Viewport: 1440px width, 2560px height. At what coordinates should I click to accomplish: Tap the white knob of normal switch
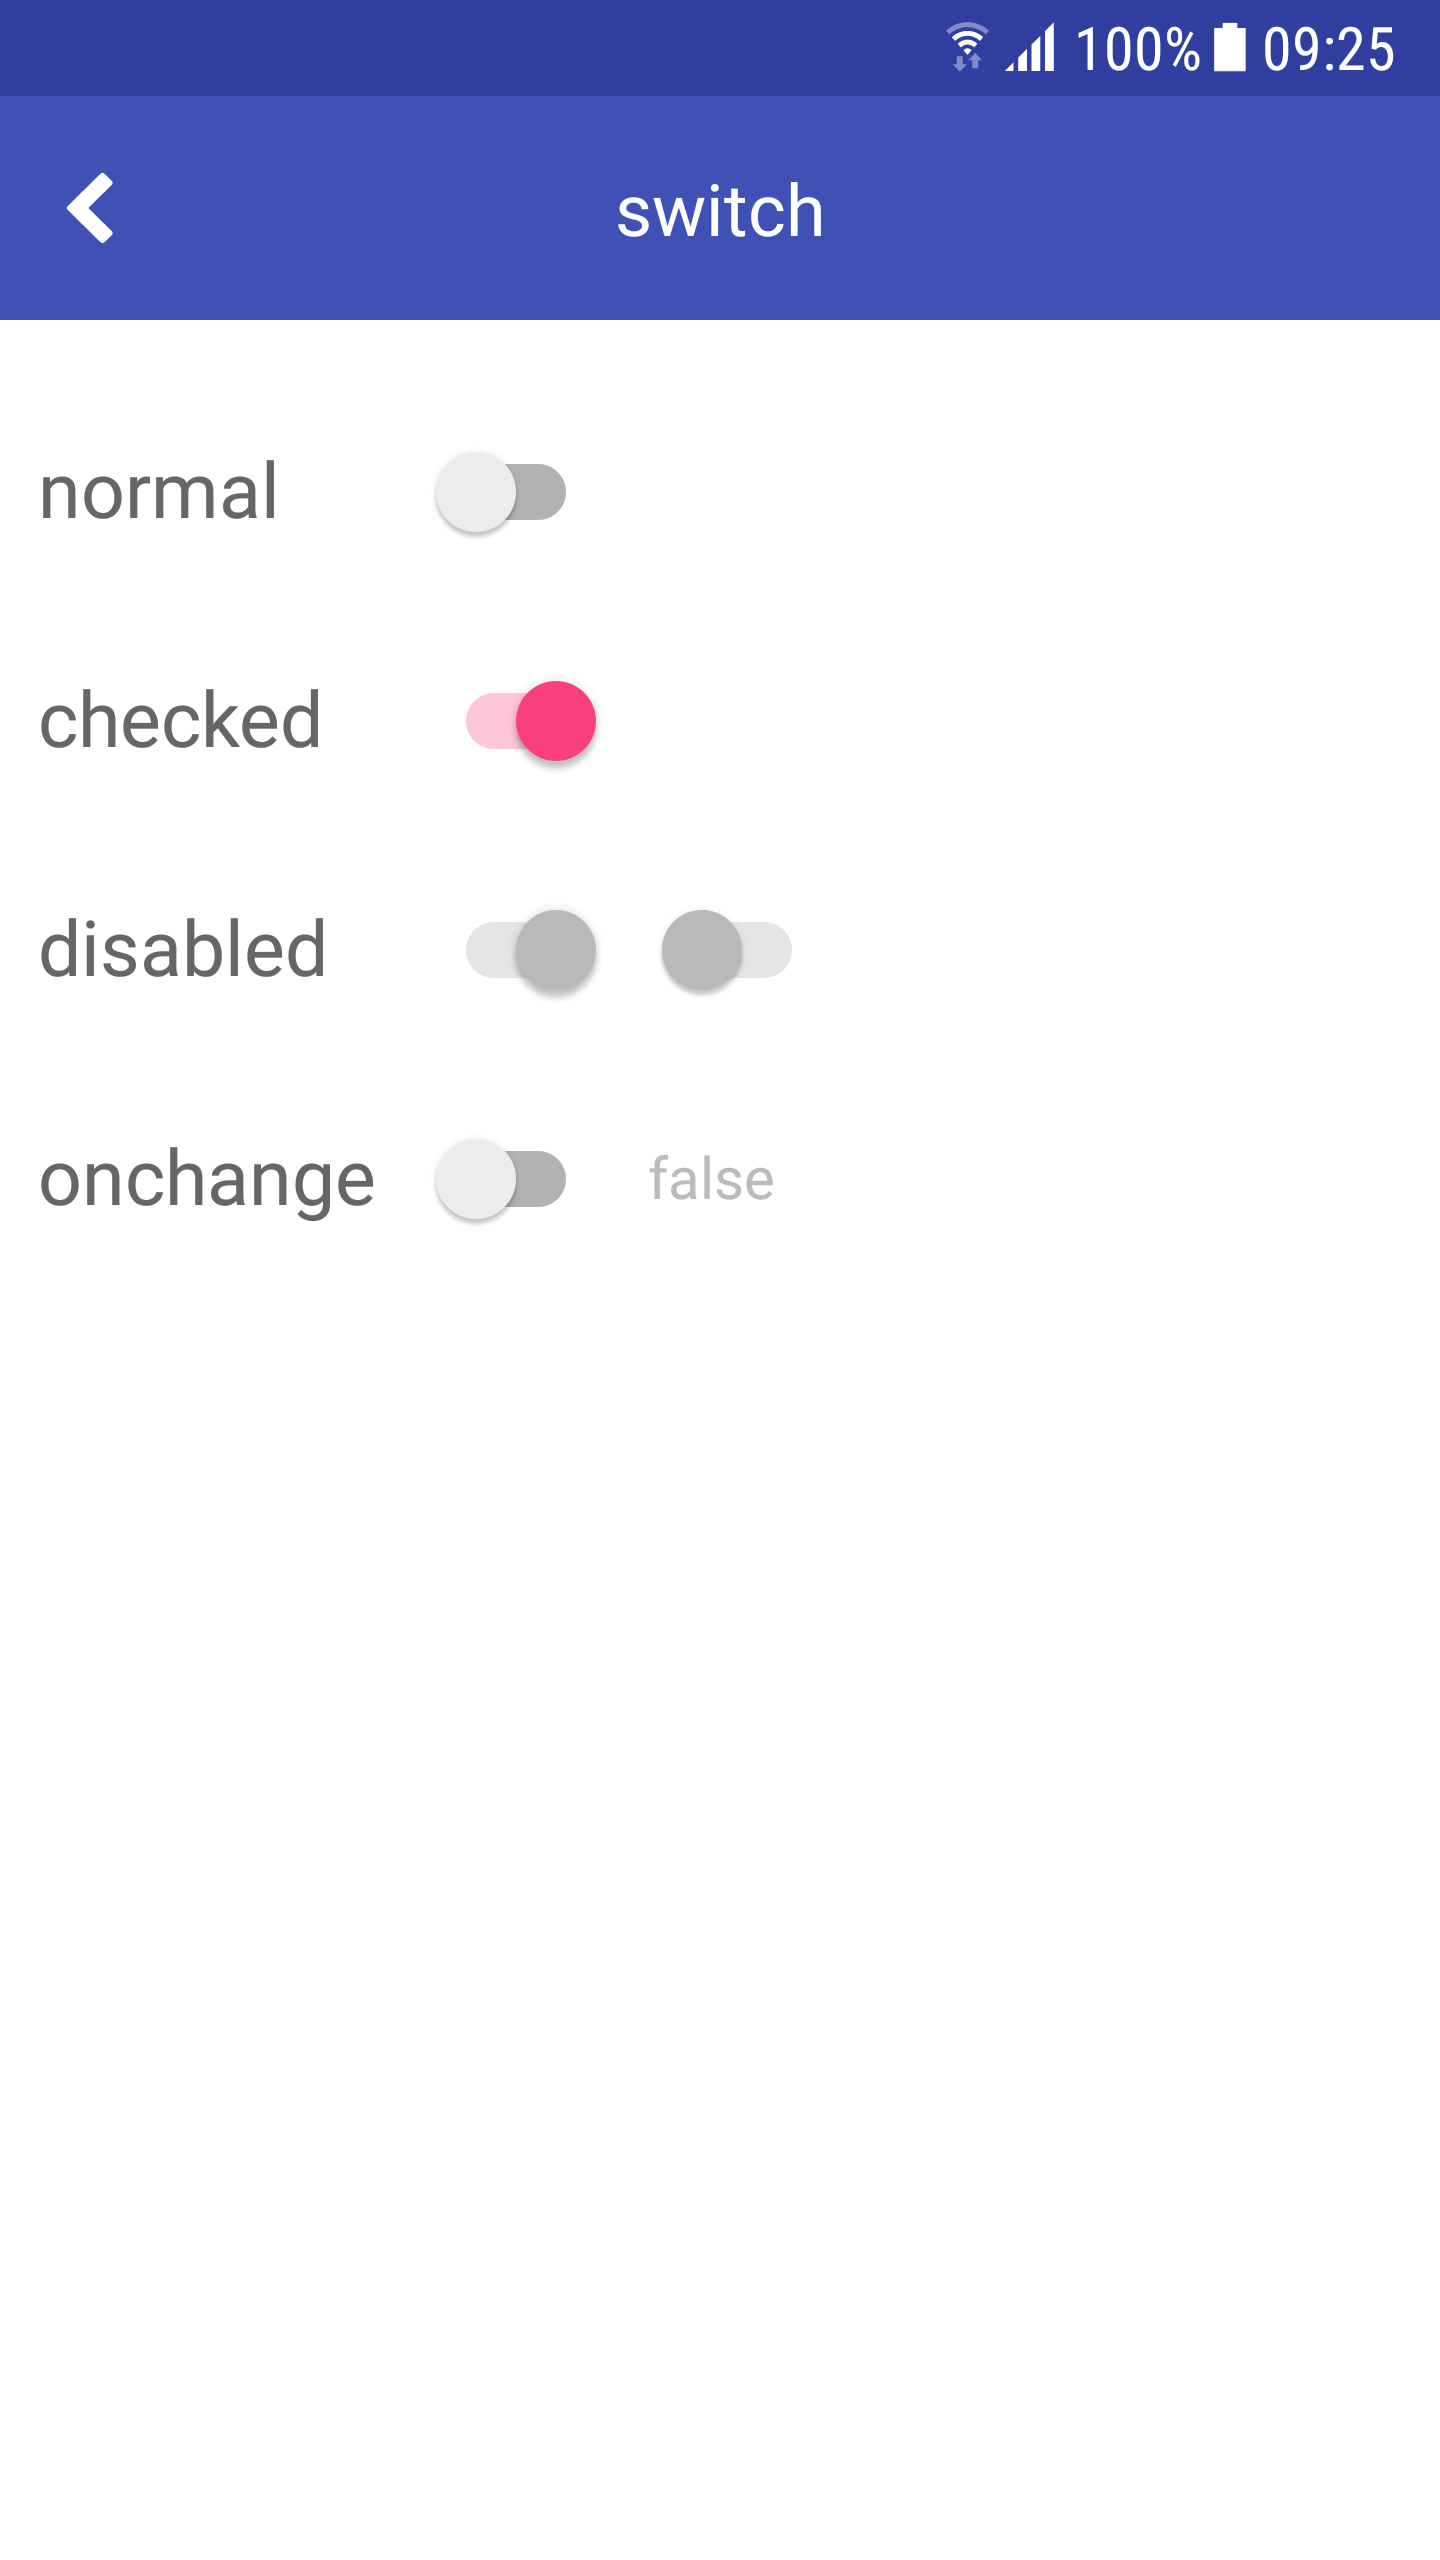tap(476, 492)
